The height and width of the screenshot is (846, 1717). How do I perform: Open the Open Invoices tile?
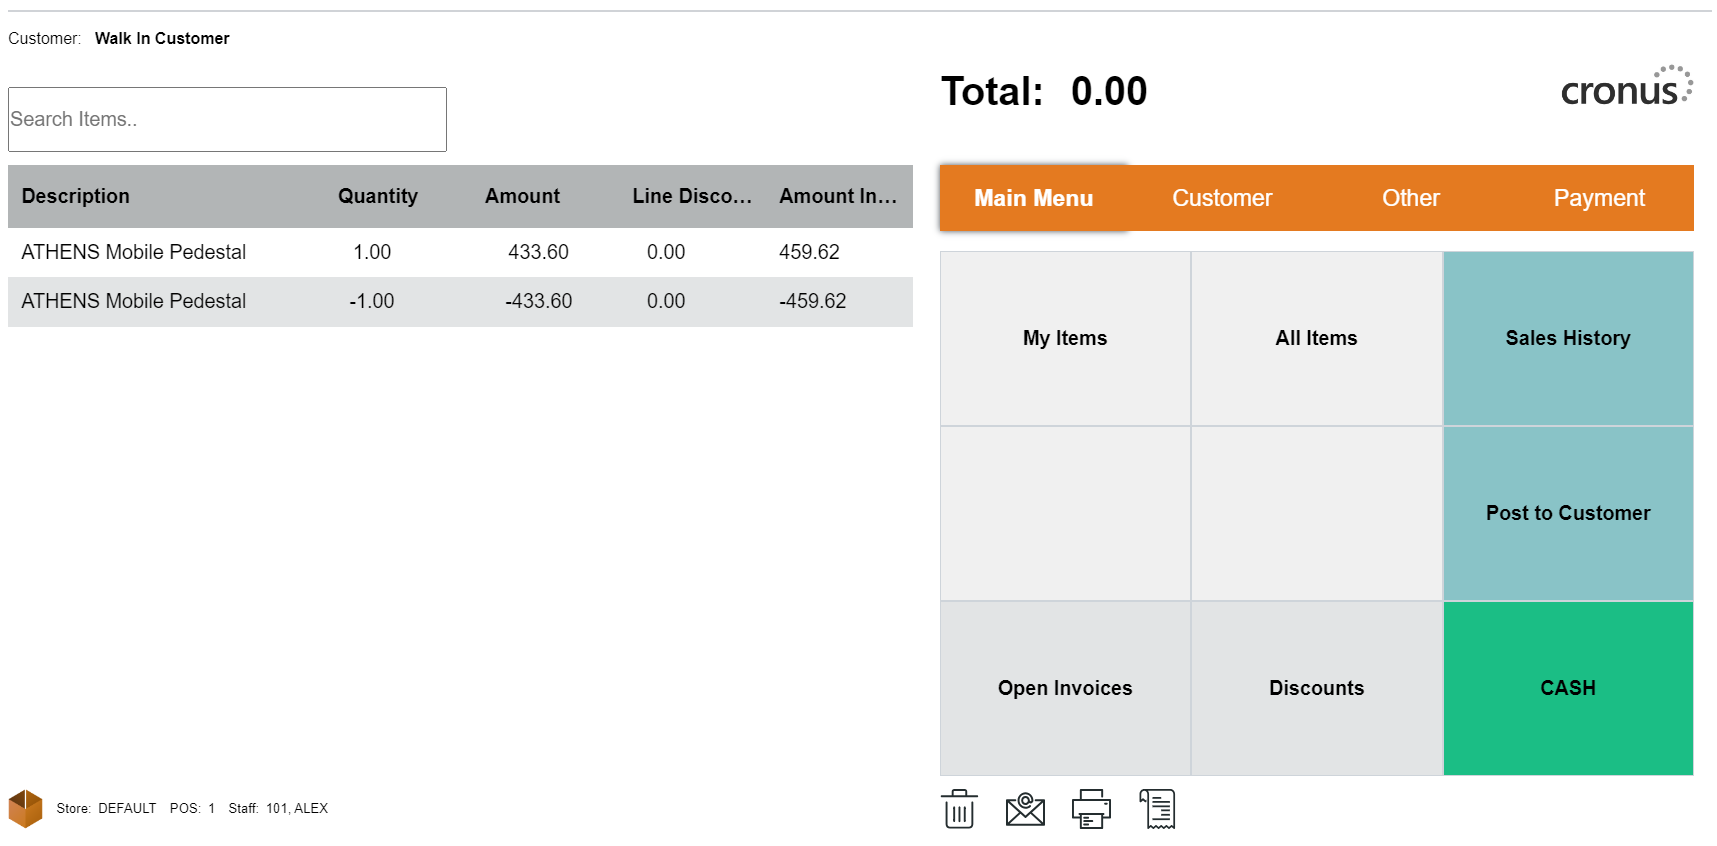pyautogui.click(x=1065, y=688)
